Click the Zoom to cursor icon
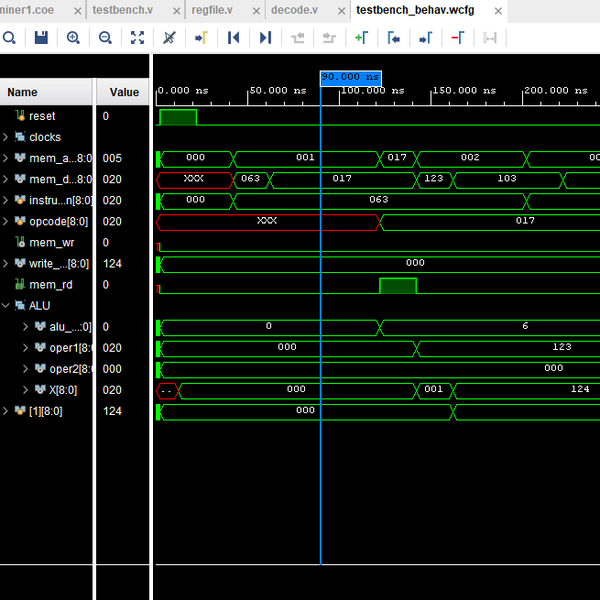Image resolution: width=600 pixels, height=600 pixels. click(x=169, y=38)
